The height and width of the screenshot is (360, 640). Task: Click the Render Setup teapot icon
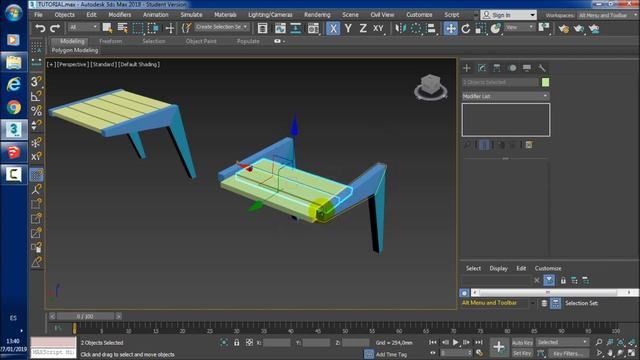564,29
